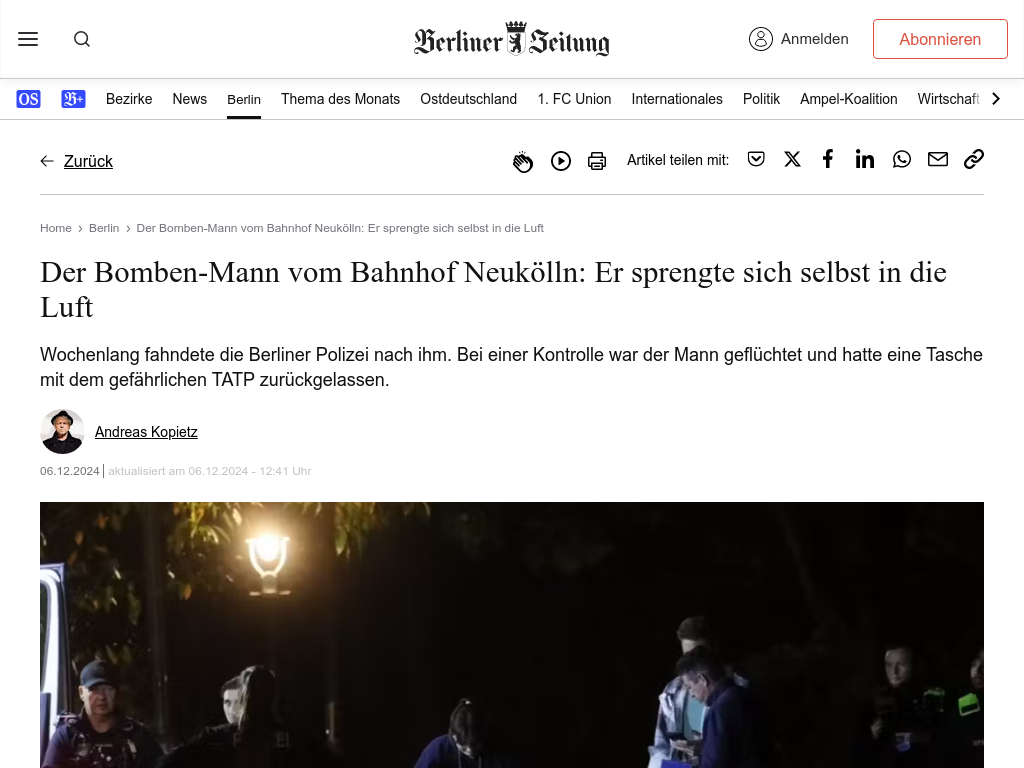Viewport: 1024px width, 768px height.
Task: Open the article's main photo
Action: pyautogui.click(x=512, y=635)
